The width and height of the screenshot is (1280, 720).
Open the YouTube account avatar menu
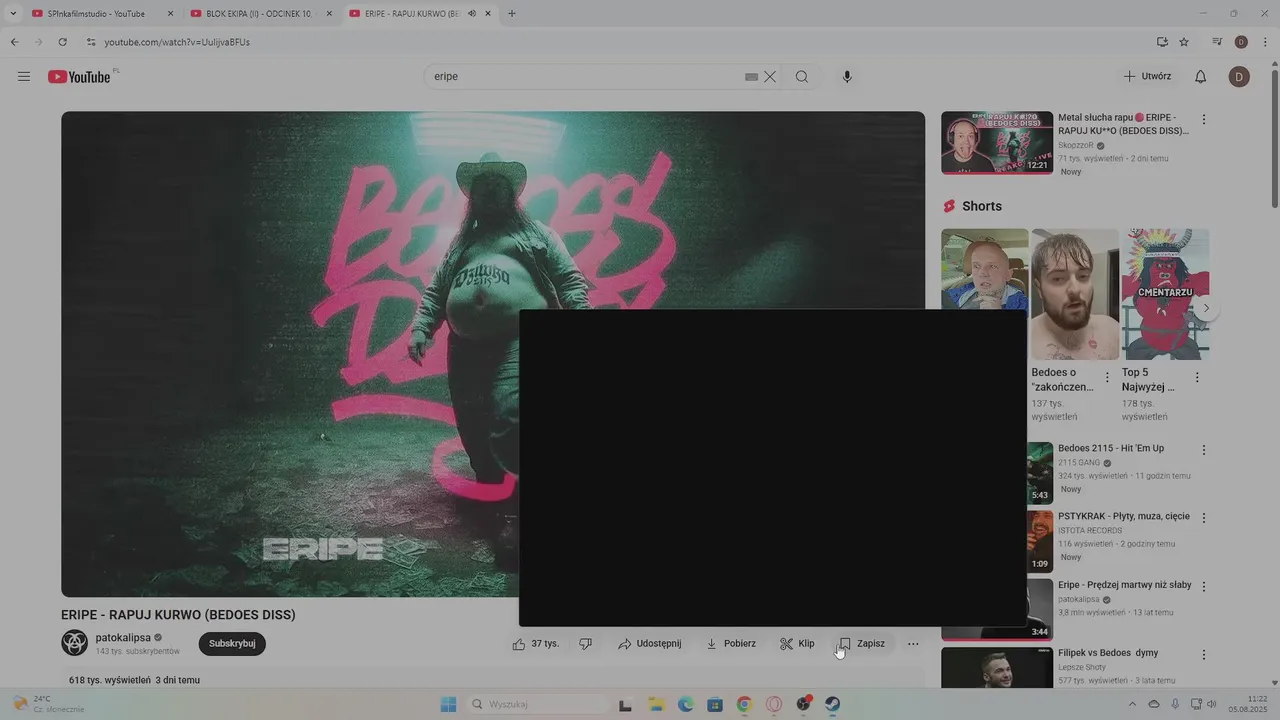click(x=1239, y=77)
